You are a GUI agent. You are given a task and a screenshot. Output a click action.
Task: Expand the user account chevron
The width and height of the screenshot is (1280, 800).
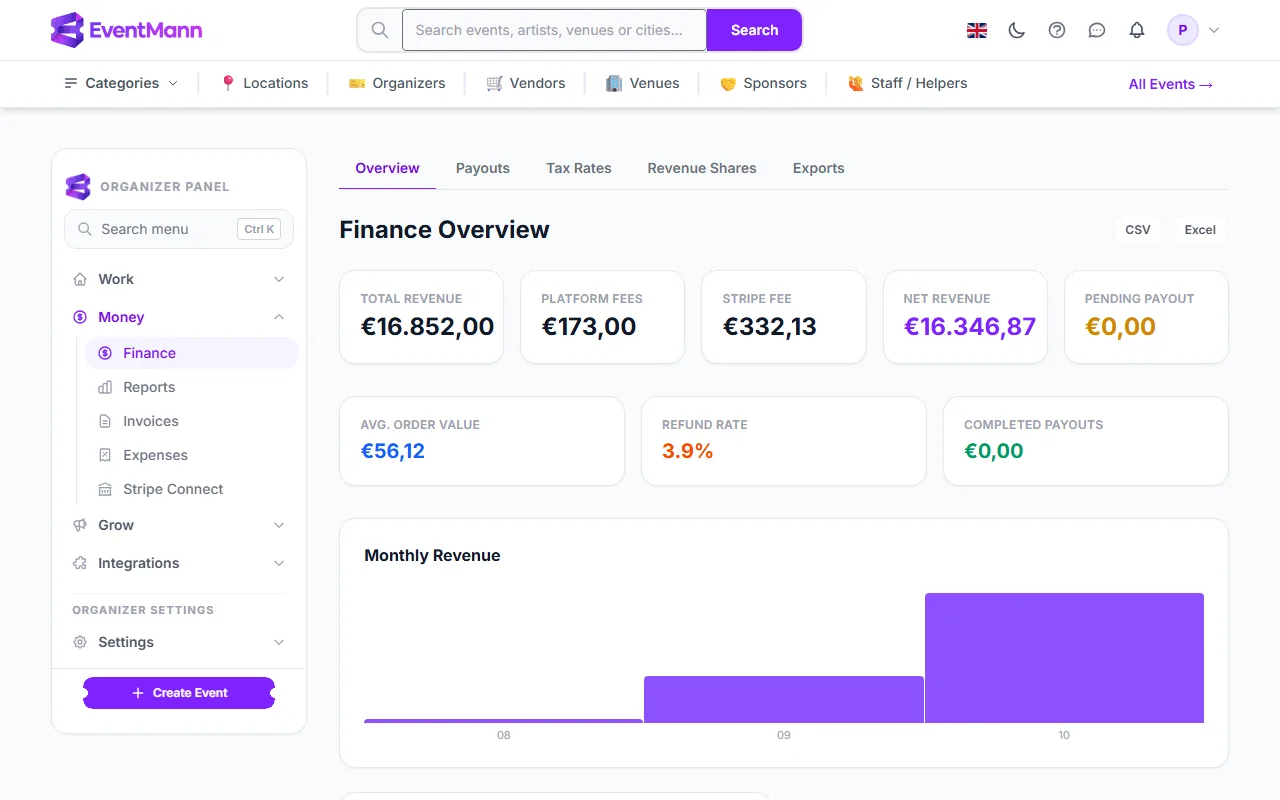click(1214, 30)
